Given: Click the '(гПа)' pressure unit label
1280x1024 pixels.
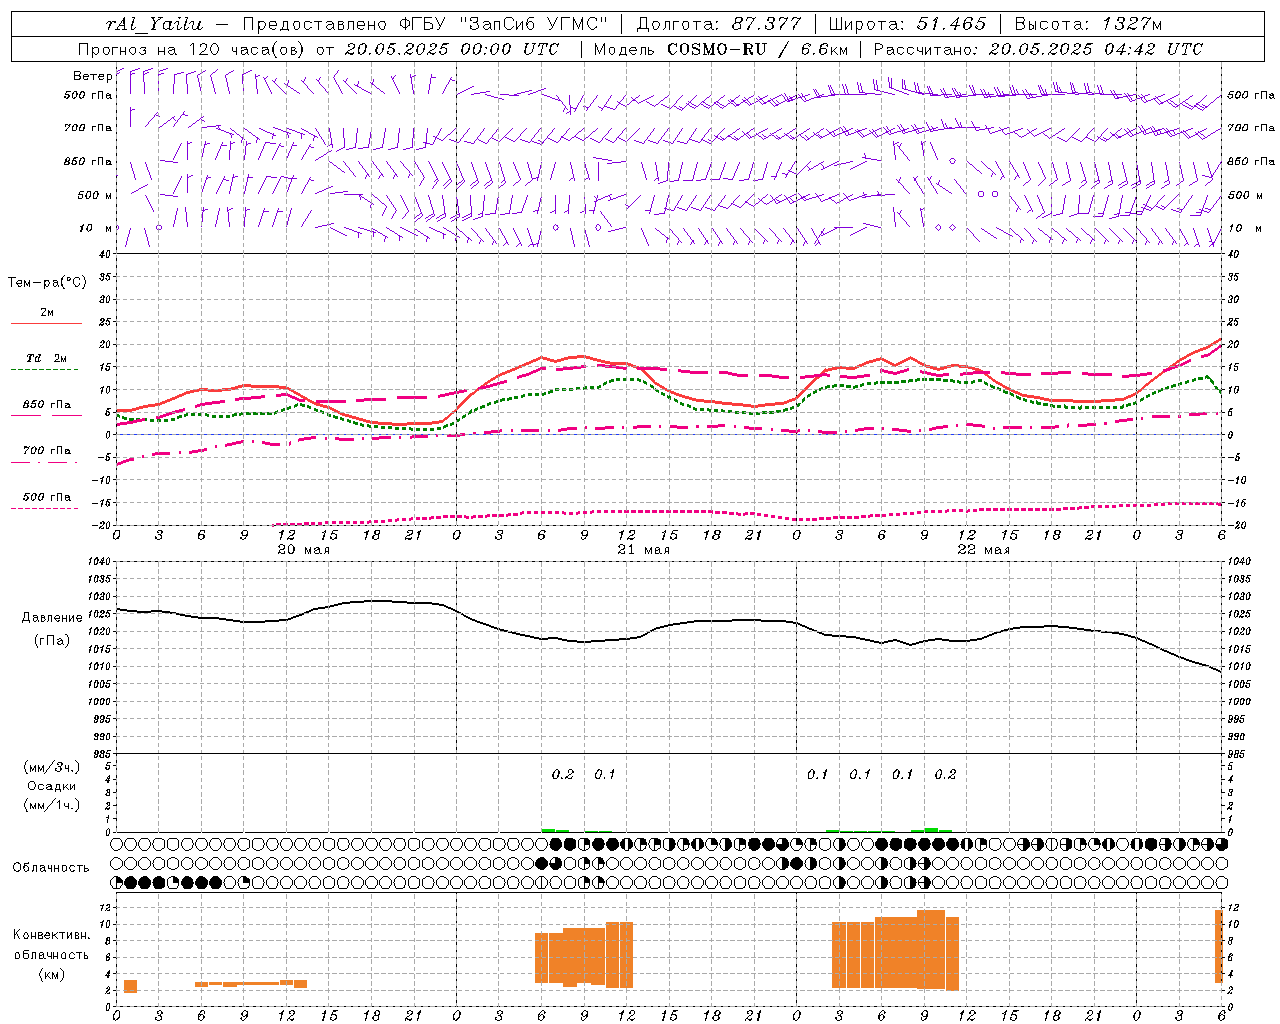Looking at the screenshot, I should [52, 641].
